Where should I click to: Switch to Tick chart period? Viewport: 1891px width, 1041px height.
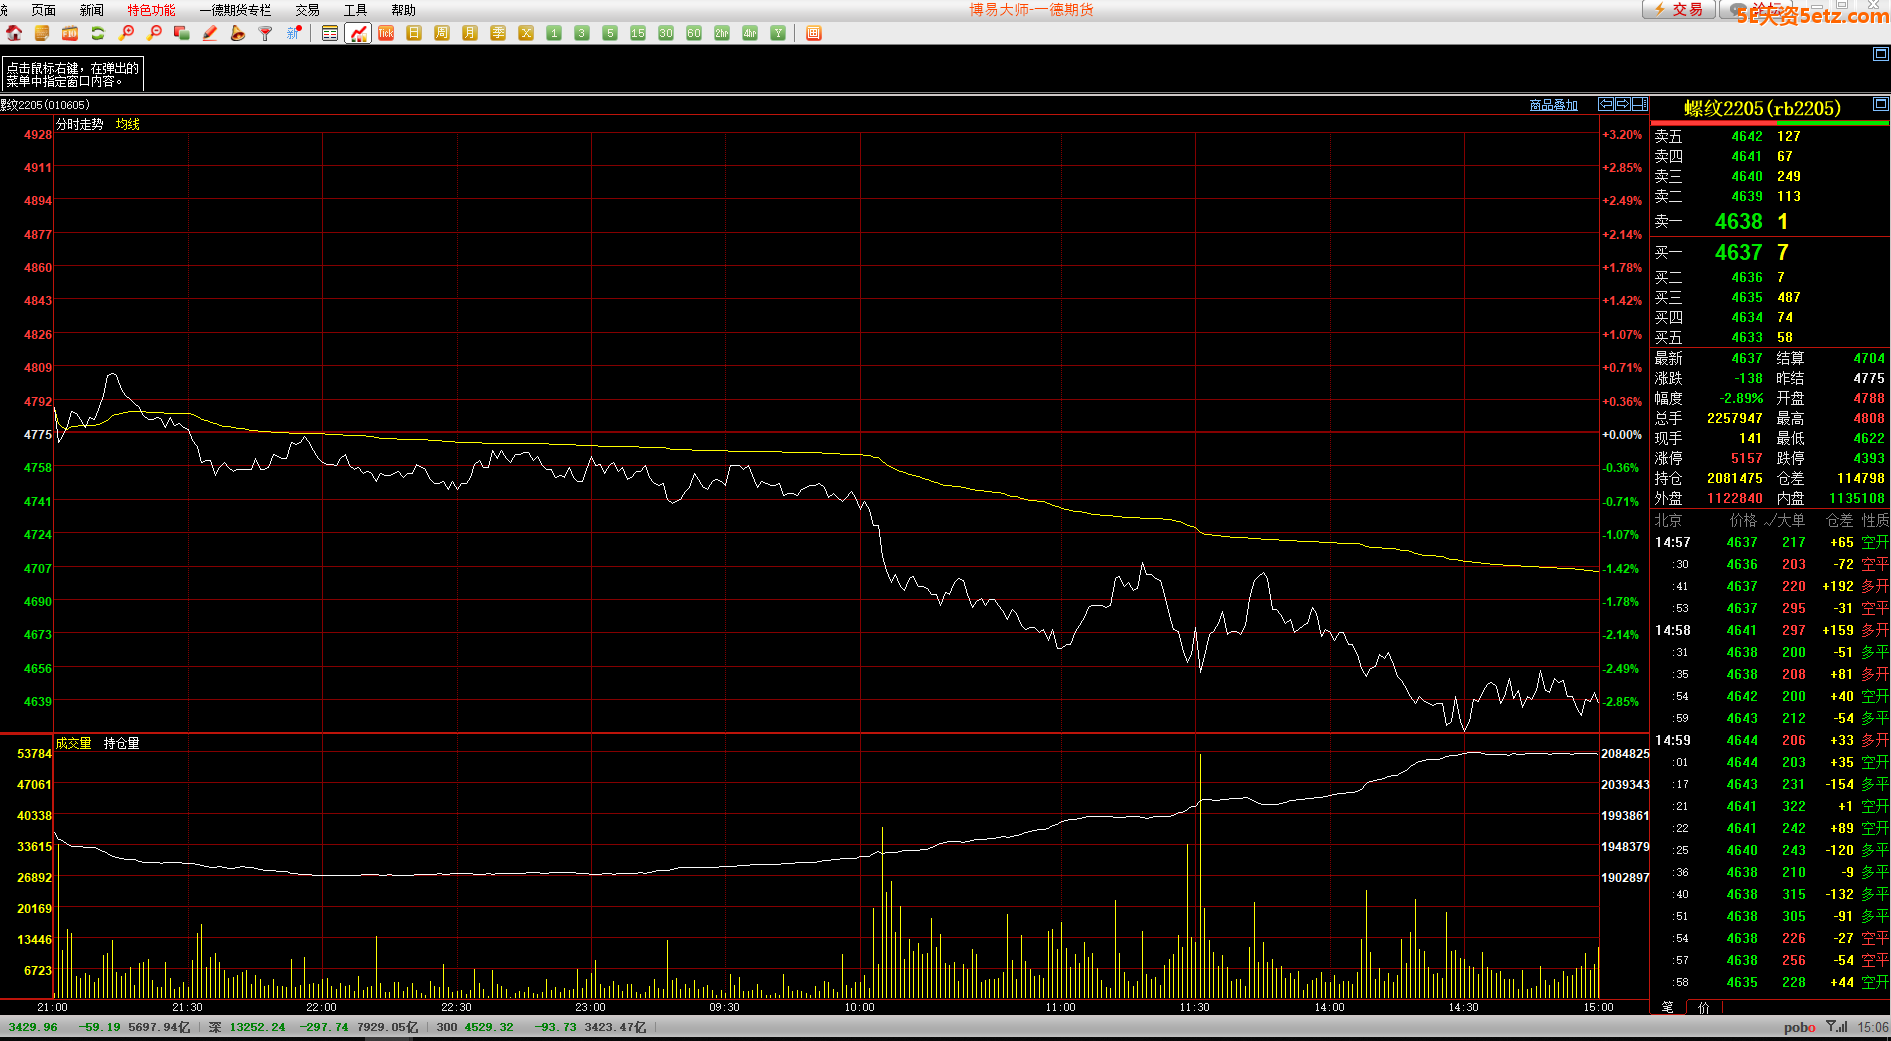pos(386,33)
